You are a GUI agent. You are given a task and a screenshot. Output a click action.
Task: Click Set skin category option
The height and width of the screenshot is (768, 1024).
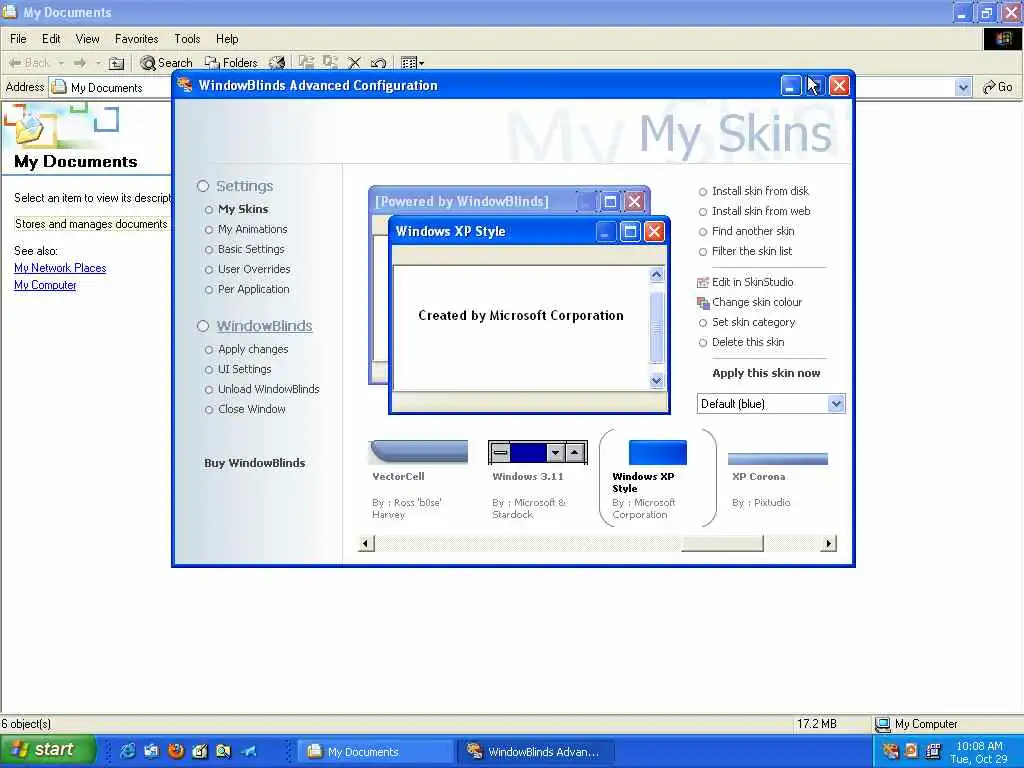pos(754,323)
